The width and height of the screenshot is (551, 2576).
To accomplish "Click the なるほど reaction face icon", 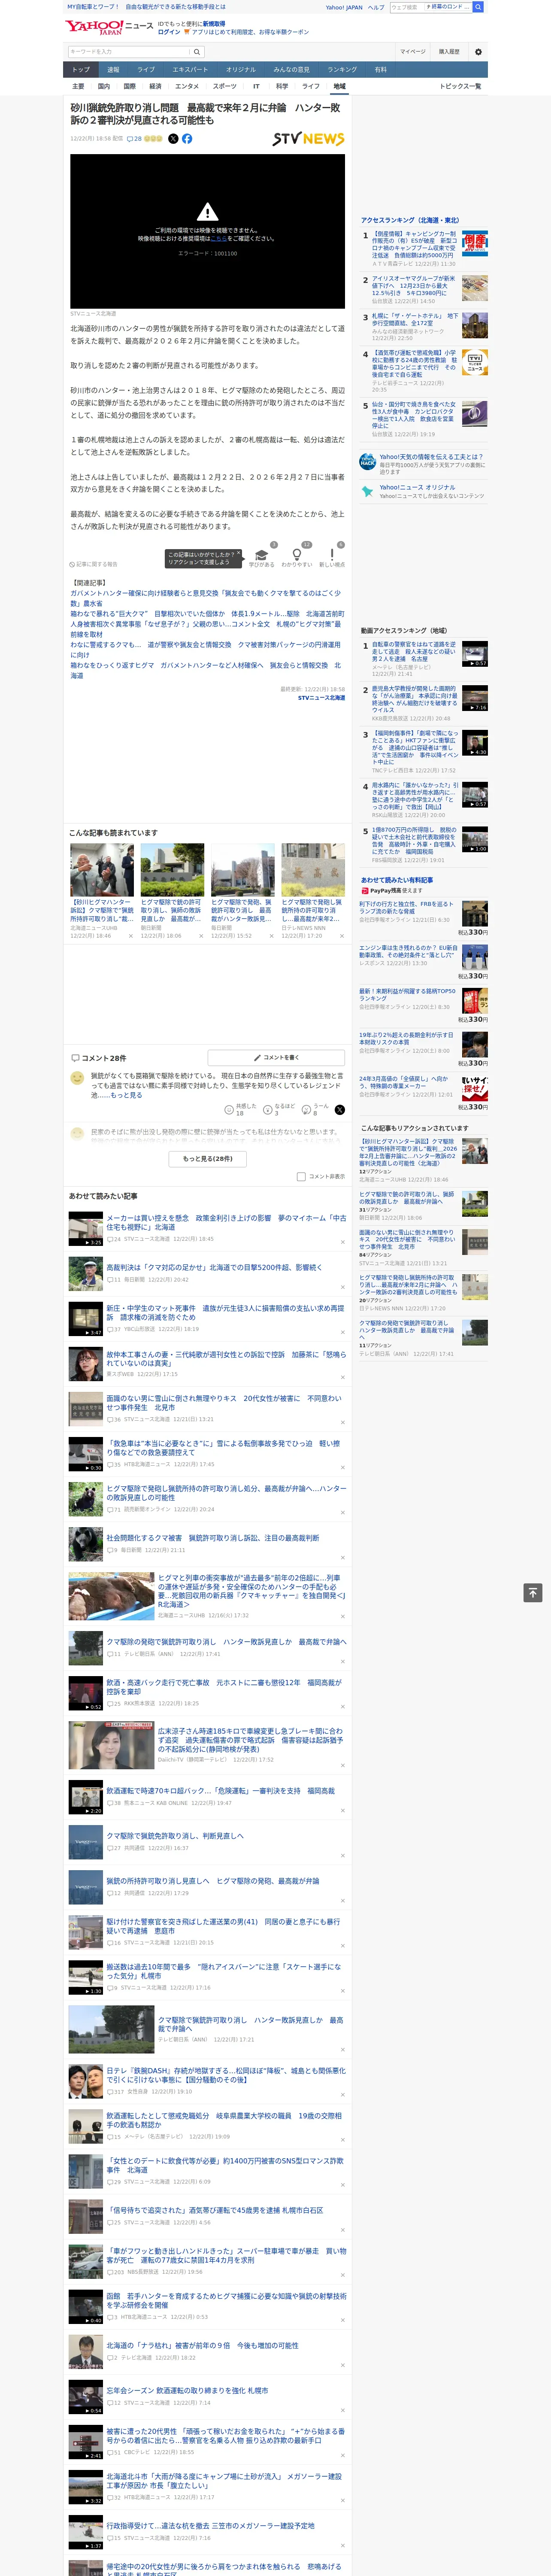I will click(268, 1110).
